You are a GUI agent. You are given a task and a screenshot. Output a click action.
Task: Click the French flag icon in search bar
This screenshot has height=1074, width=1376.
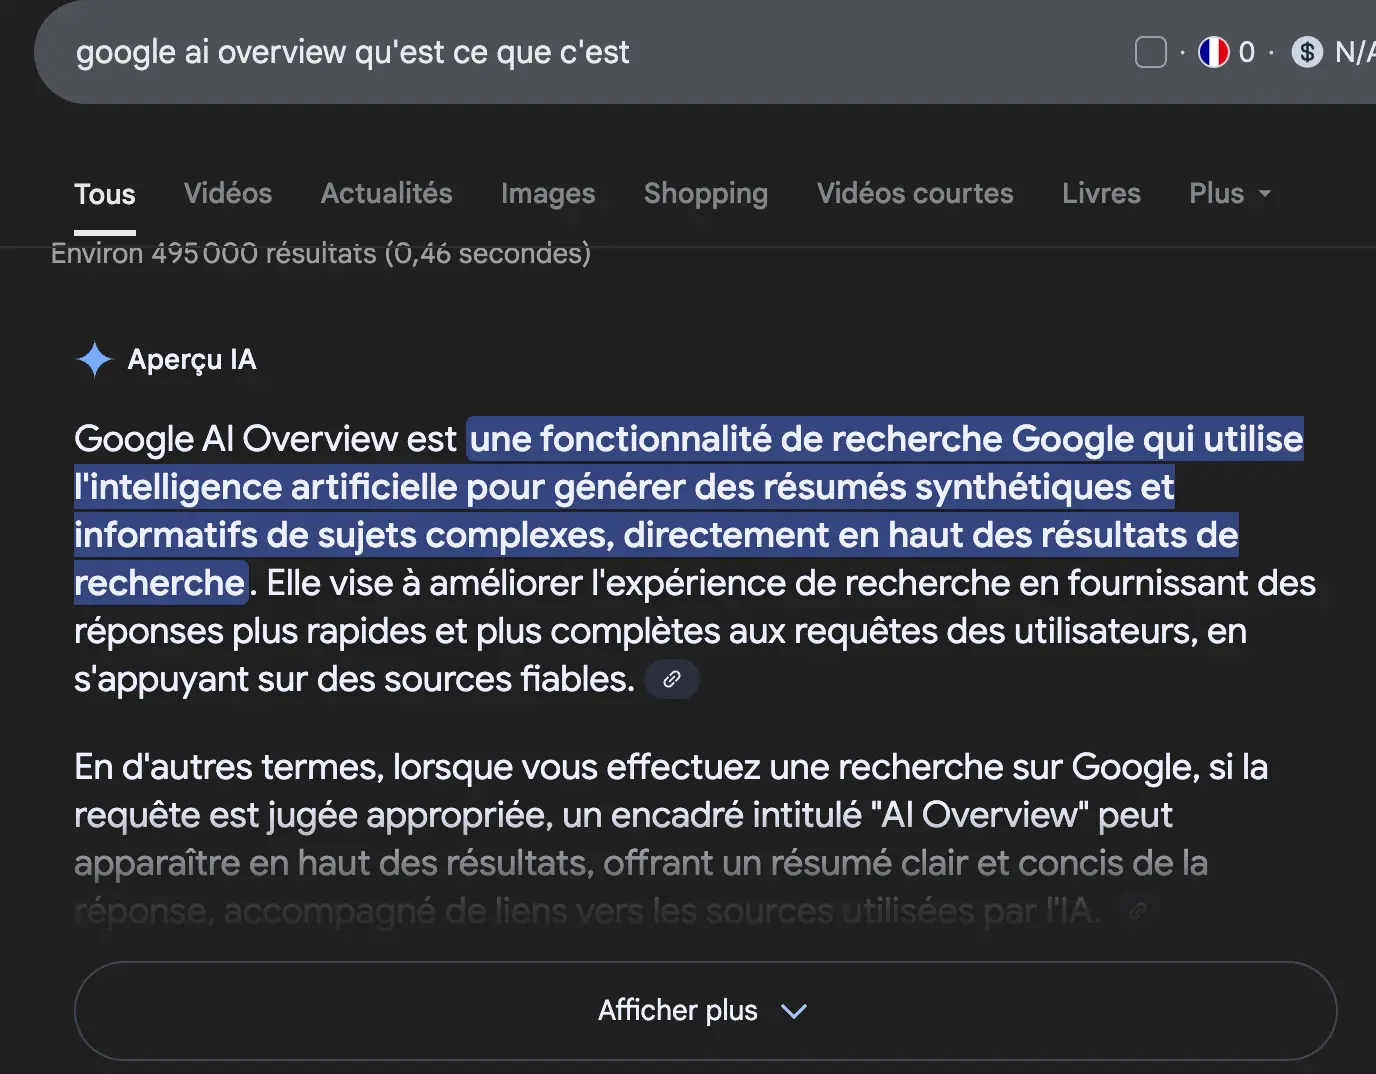pos(1213,52)
